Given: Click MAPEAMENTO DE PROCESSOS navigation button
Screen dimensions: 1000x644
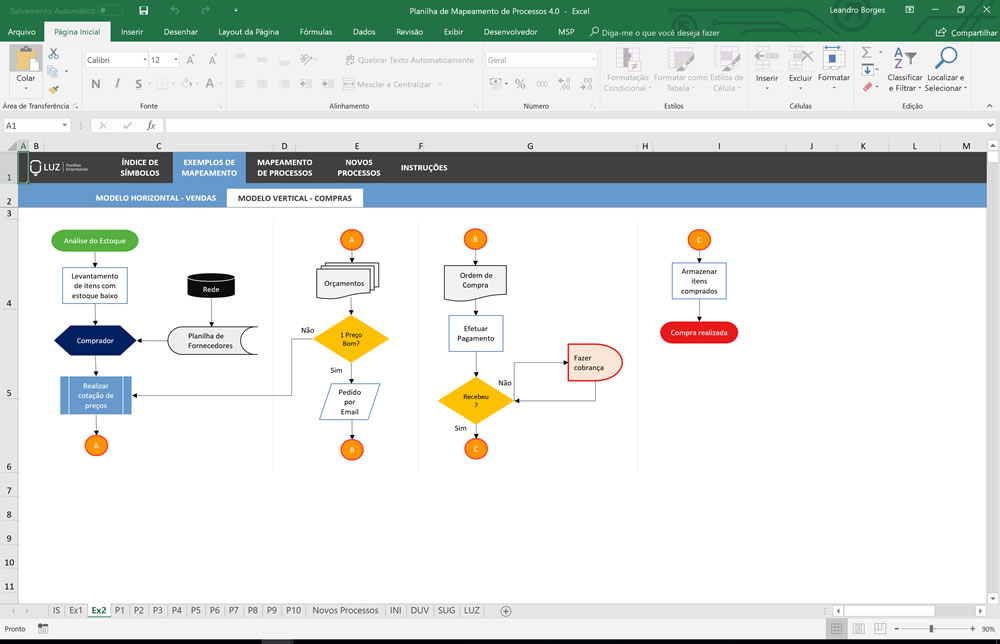Looking at the screenshot, I should coord(284,168).
